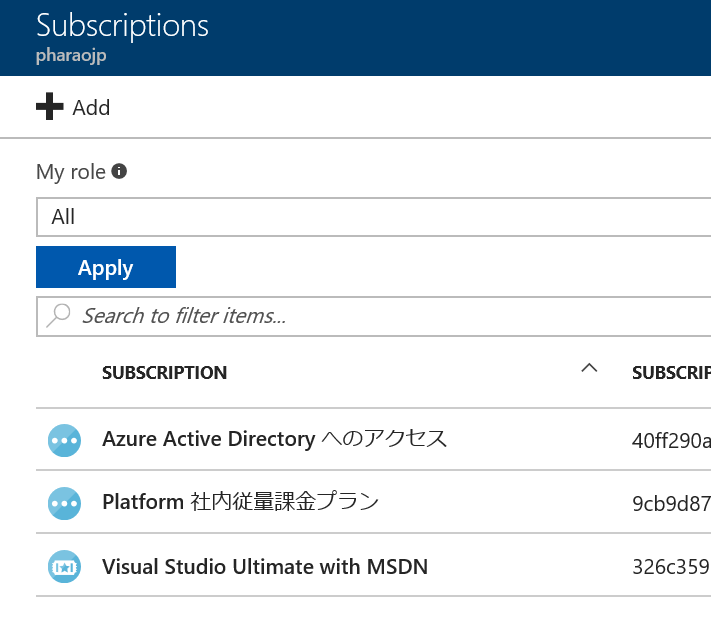Open Platform 社内従量課金プラン subscription
This screenshot has height=635, width=711.
coord(240,502)
